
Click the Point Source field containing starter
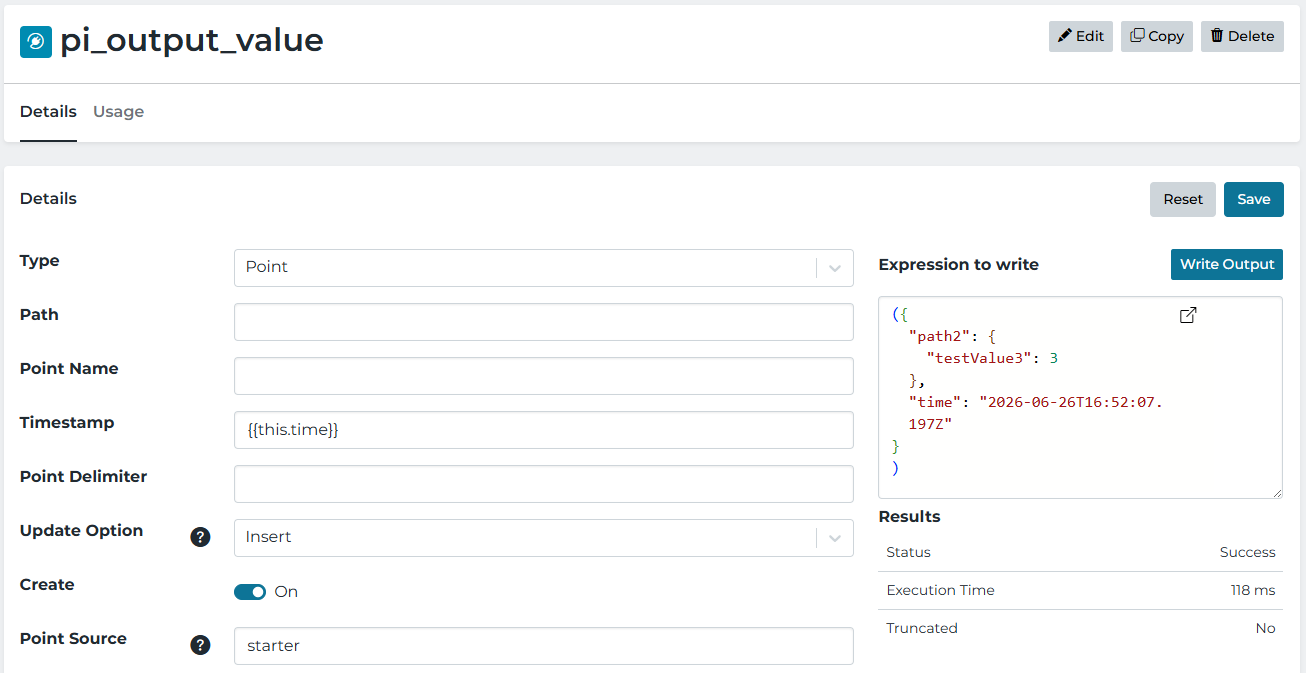click(x=544, y=646)
